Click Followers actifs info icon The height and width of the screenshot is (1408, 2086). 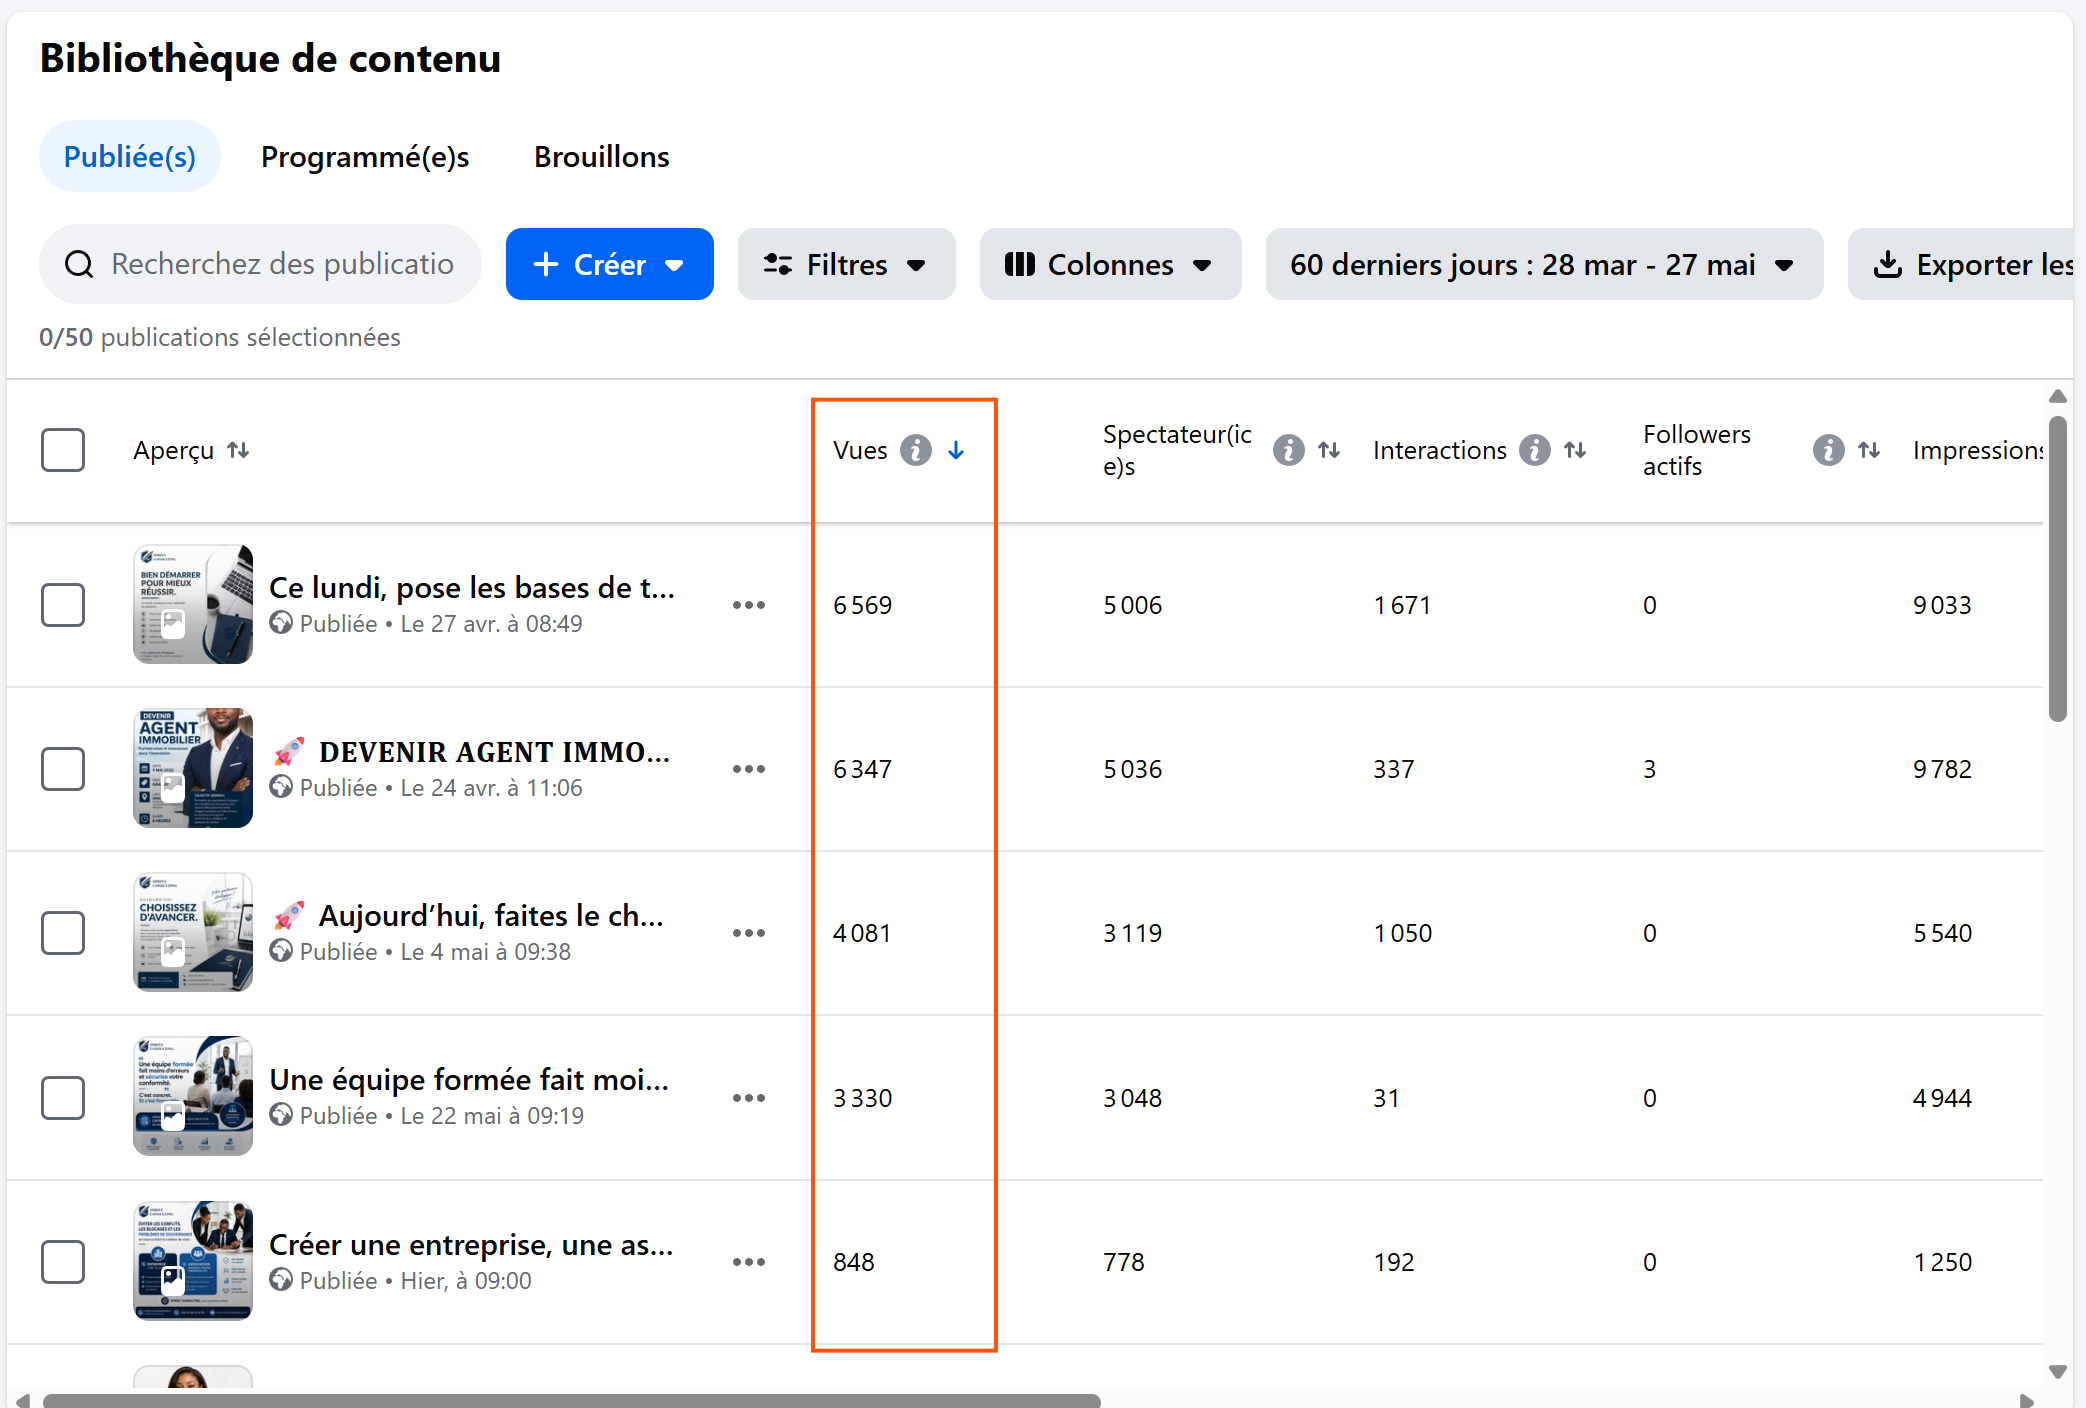1828,450
